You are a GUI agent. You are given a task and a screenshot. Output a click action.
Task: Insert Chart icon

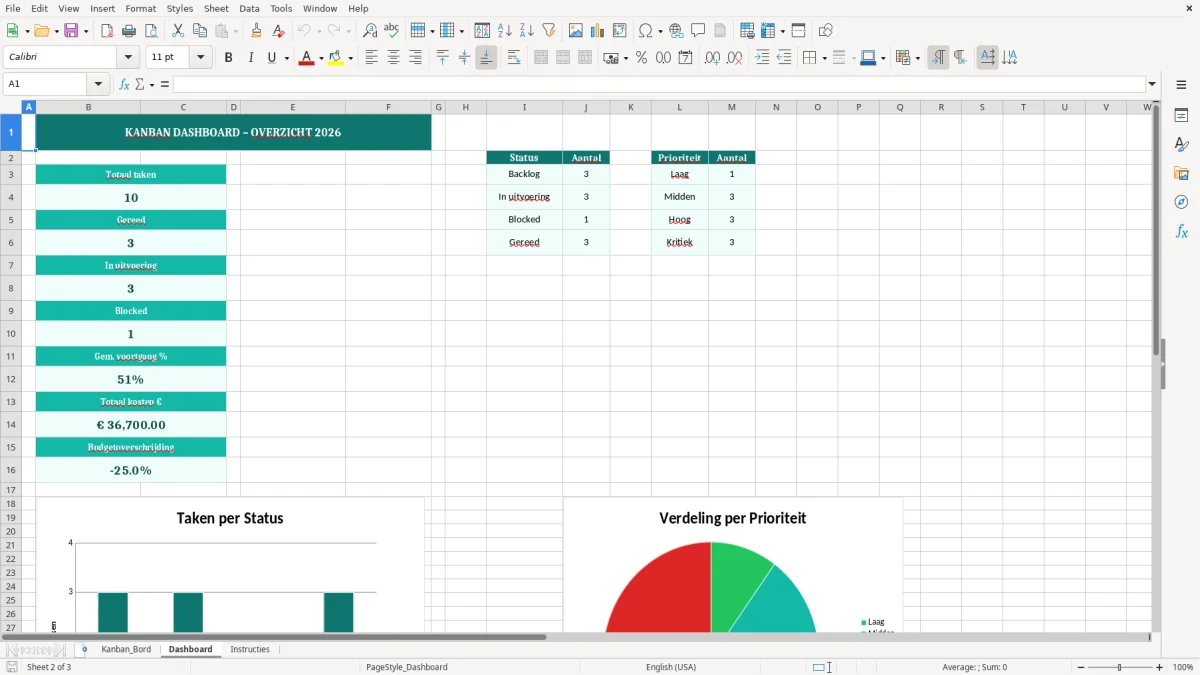point(598,31)
